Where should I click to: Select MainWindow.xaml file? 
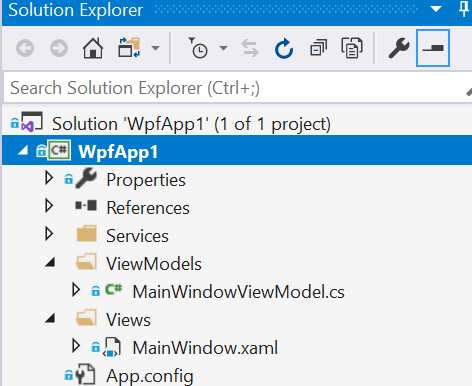pos(205,348)
